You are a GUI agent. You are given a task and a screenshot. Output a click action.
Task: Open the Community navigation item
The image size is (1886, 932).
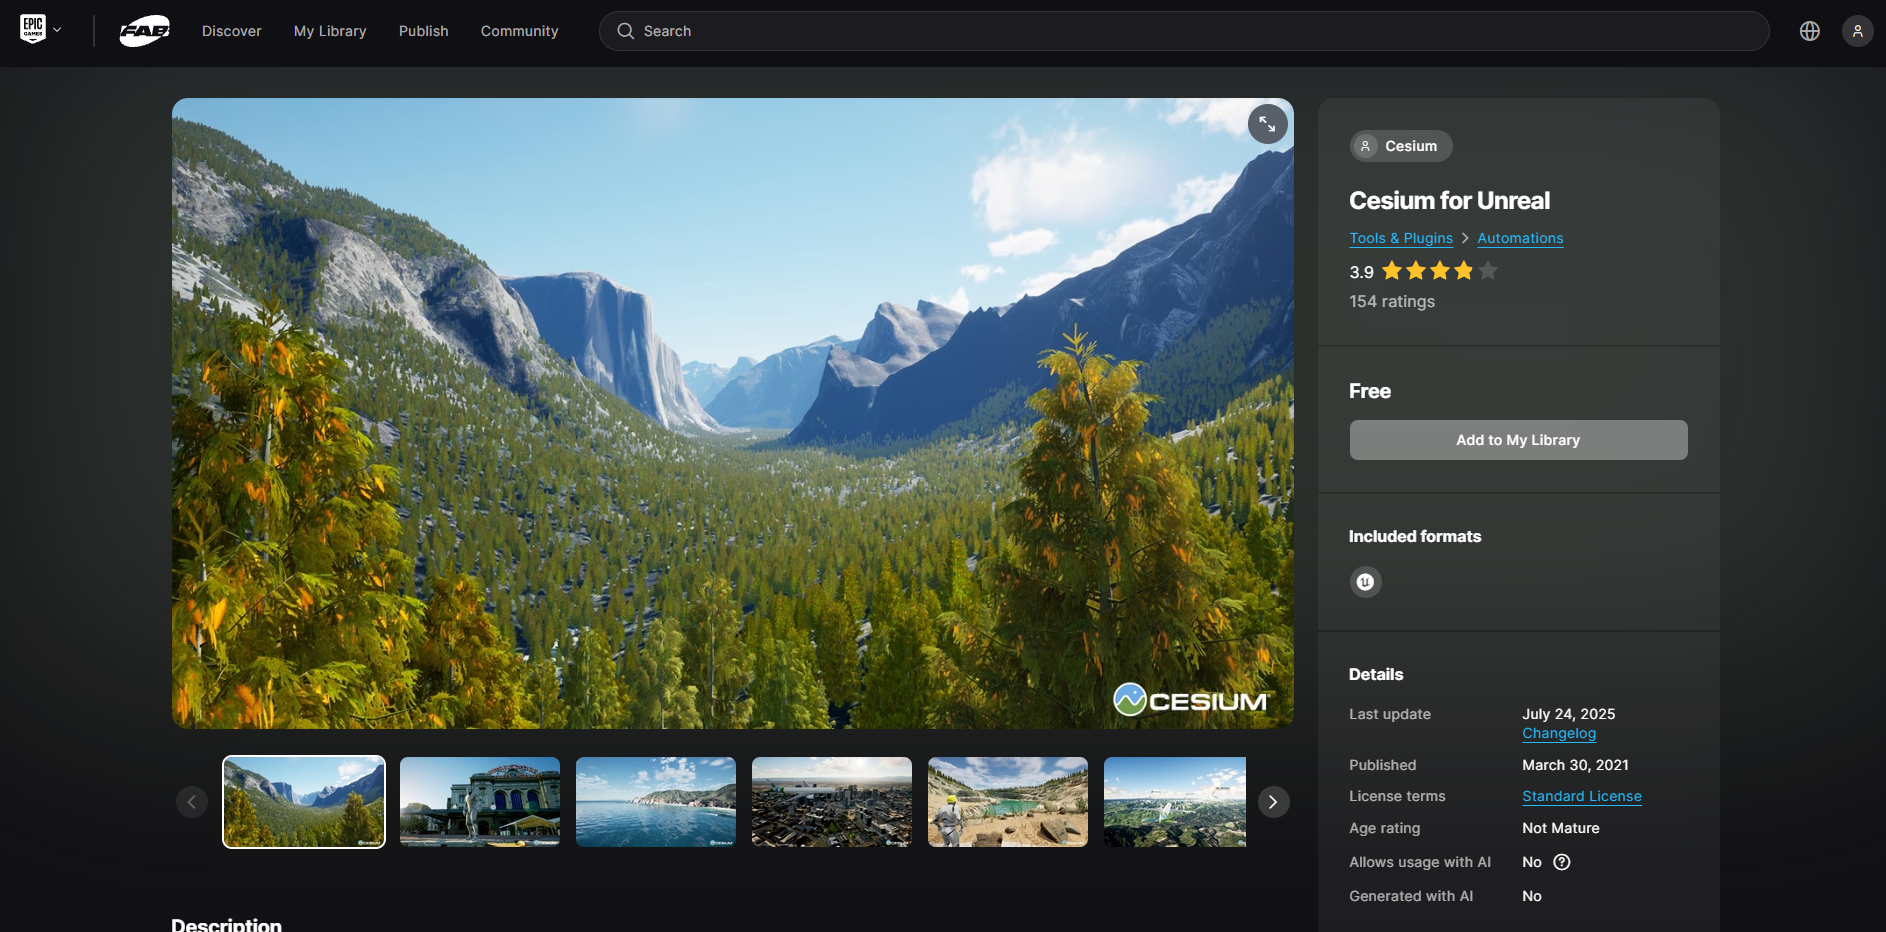click(x=520, y=31)
